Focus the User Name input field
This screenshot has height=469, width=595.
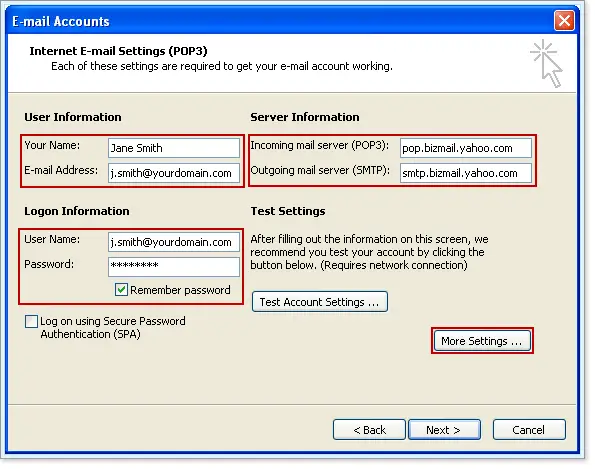coord(174,242)
